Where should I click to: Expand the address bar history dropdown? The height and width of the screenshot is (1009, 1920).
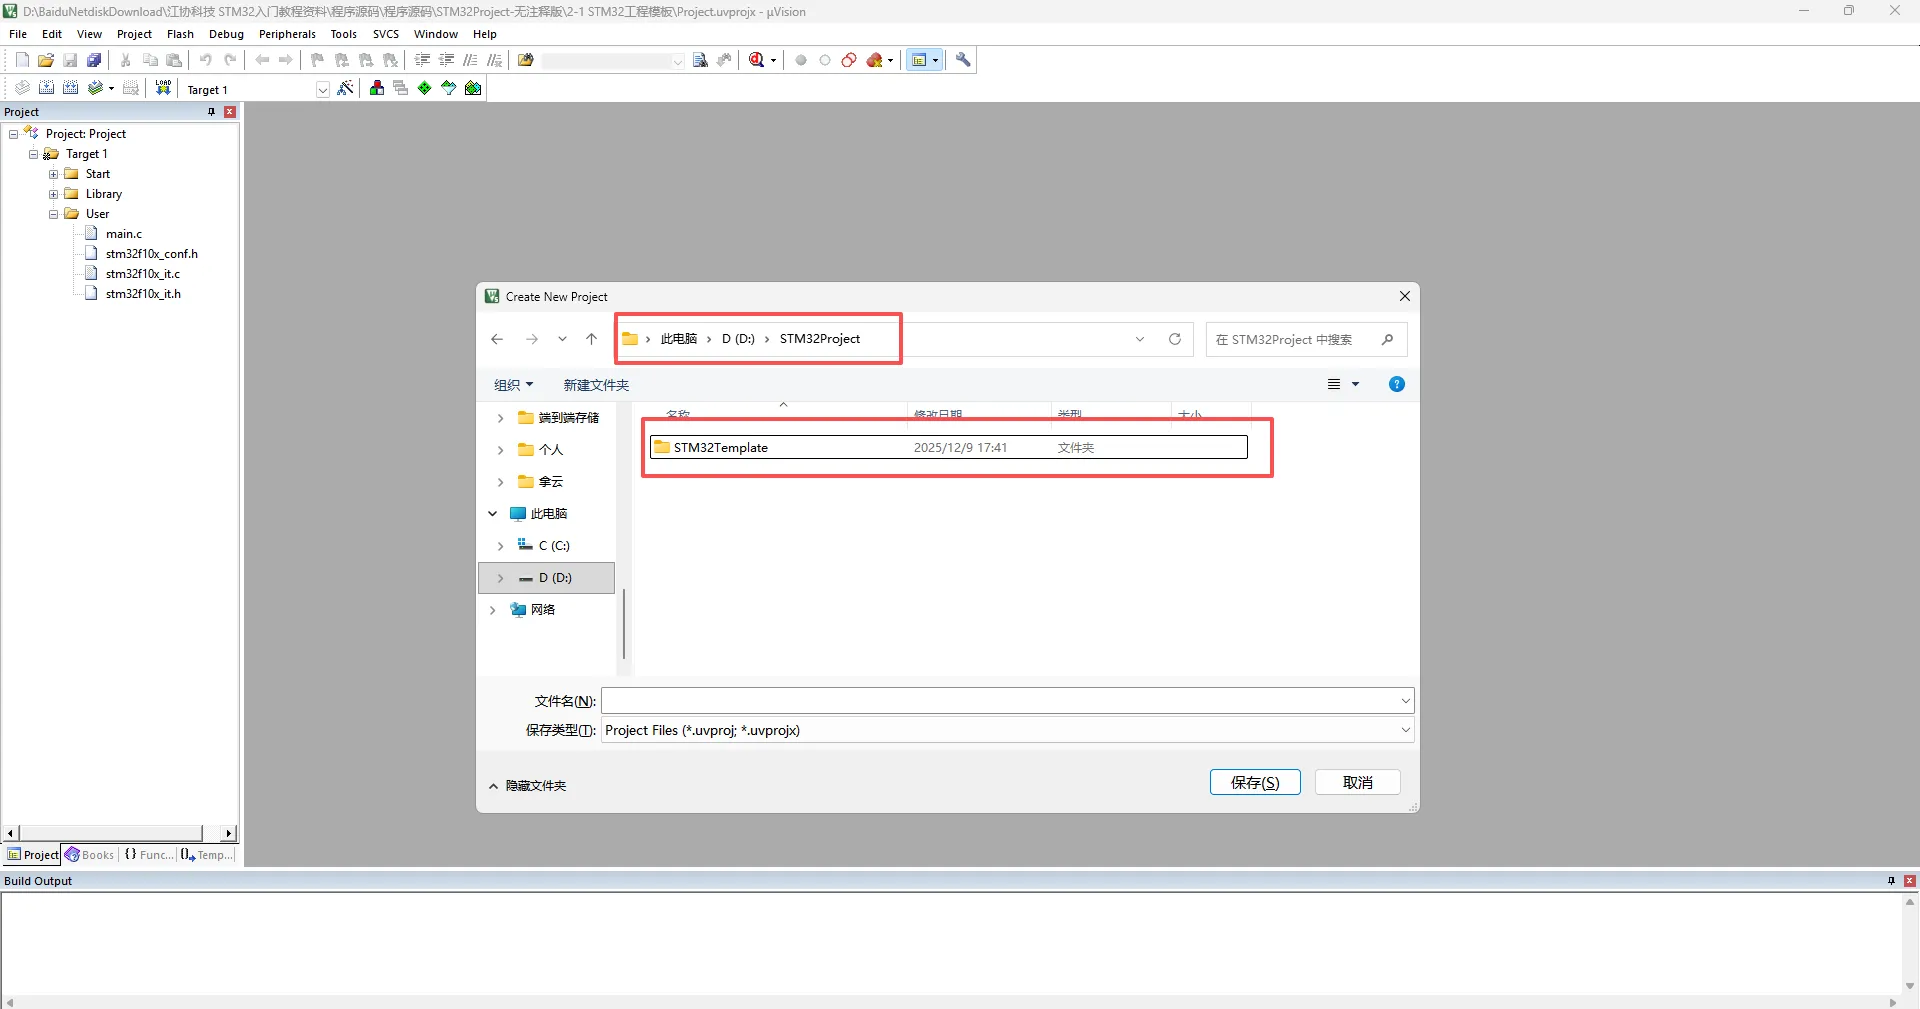pos(1140,339)
